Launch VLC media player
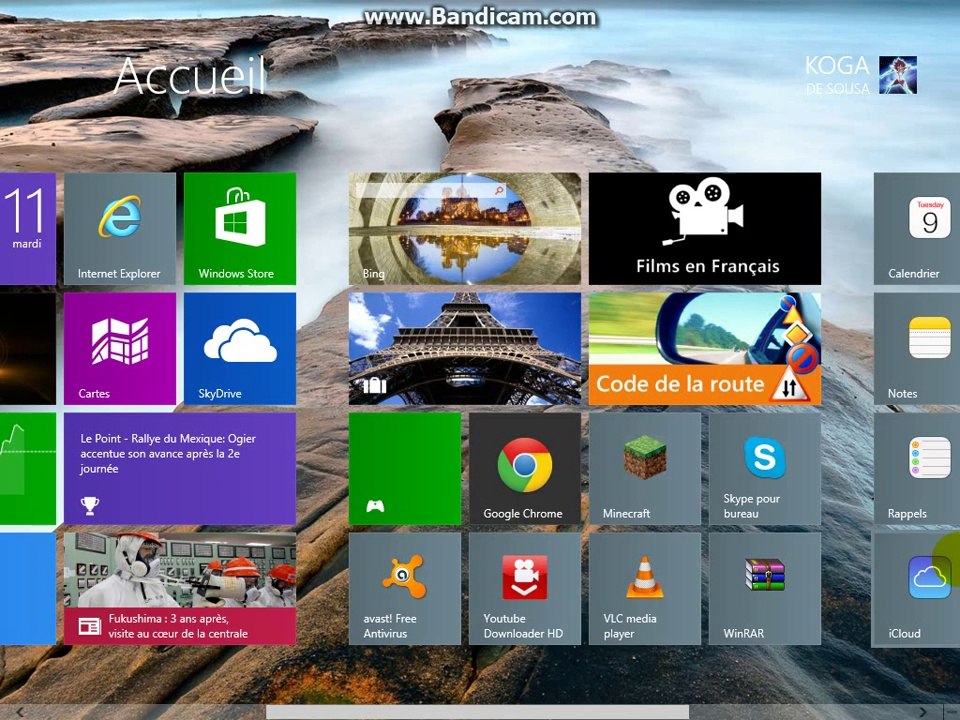 645,588
